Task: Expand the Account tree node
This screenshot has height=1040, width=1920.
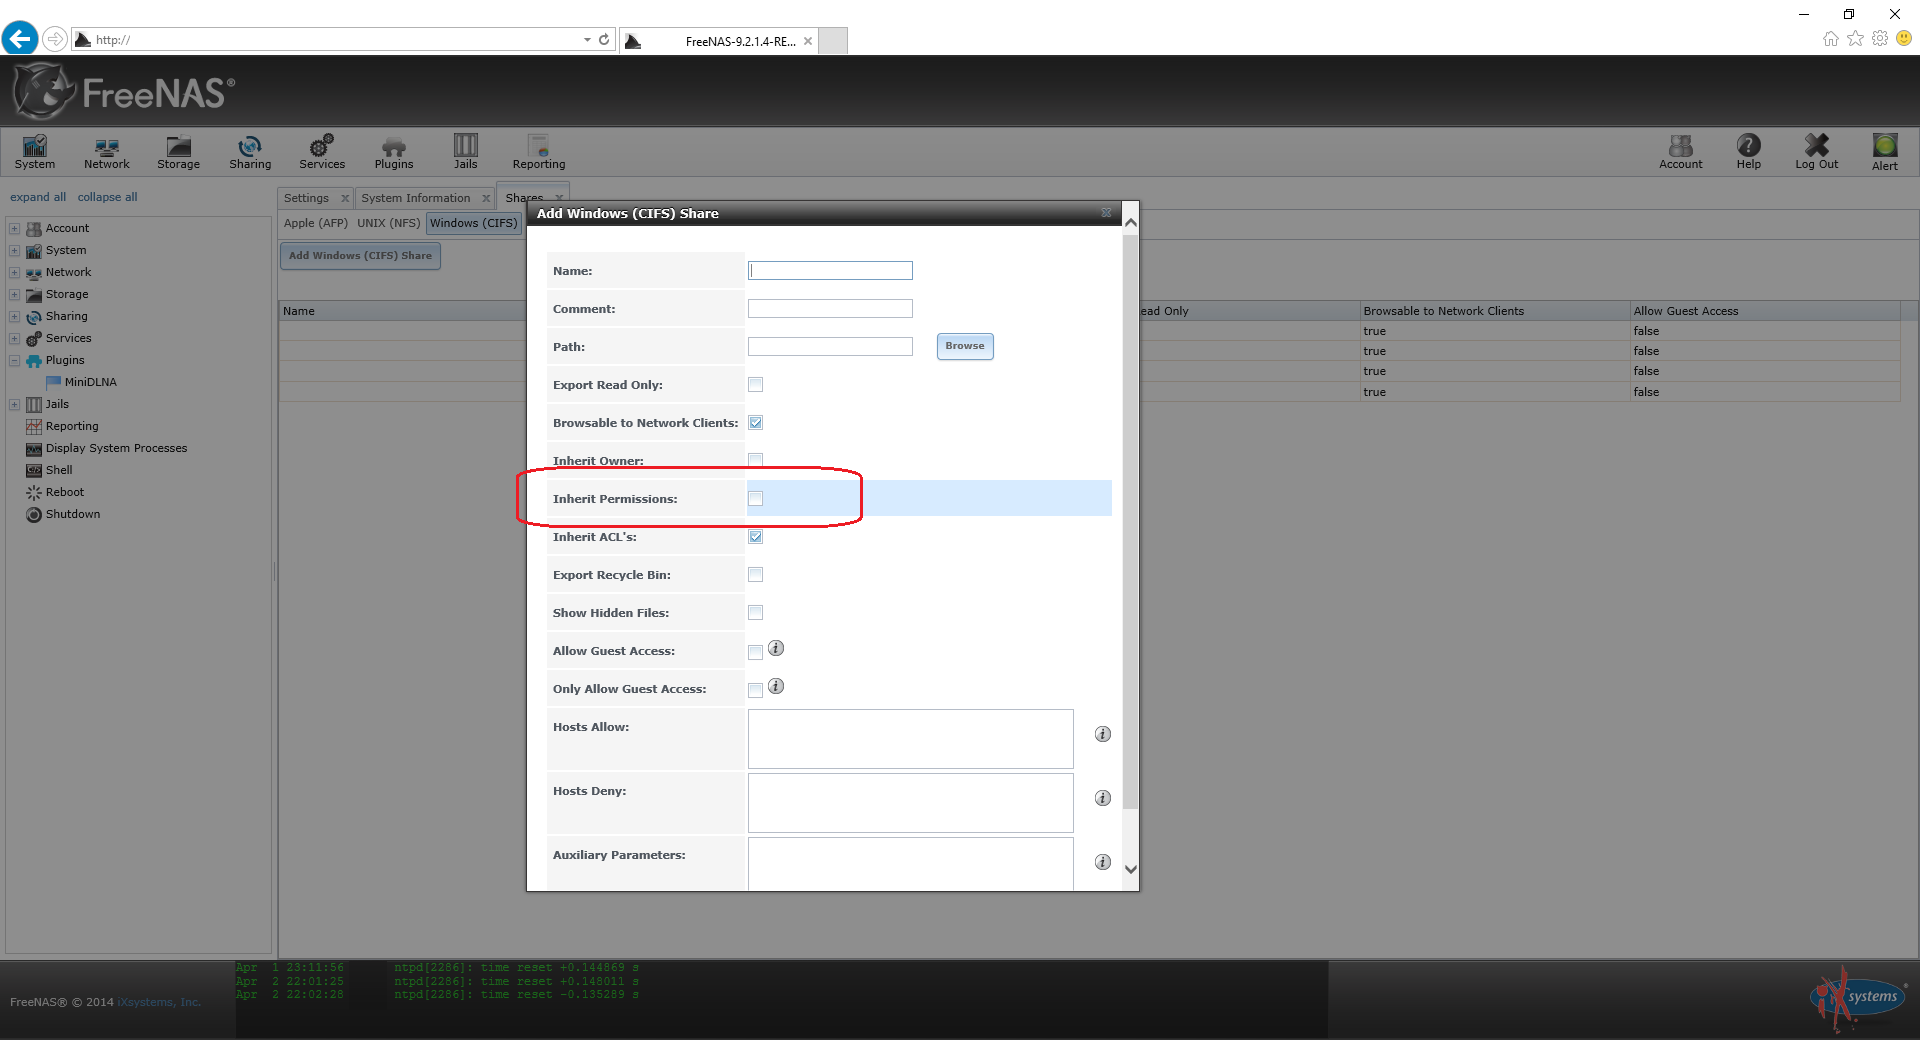Action: [x=14, y=228]
